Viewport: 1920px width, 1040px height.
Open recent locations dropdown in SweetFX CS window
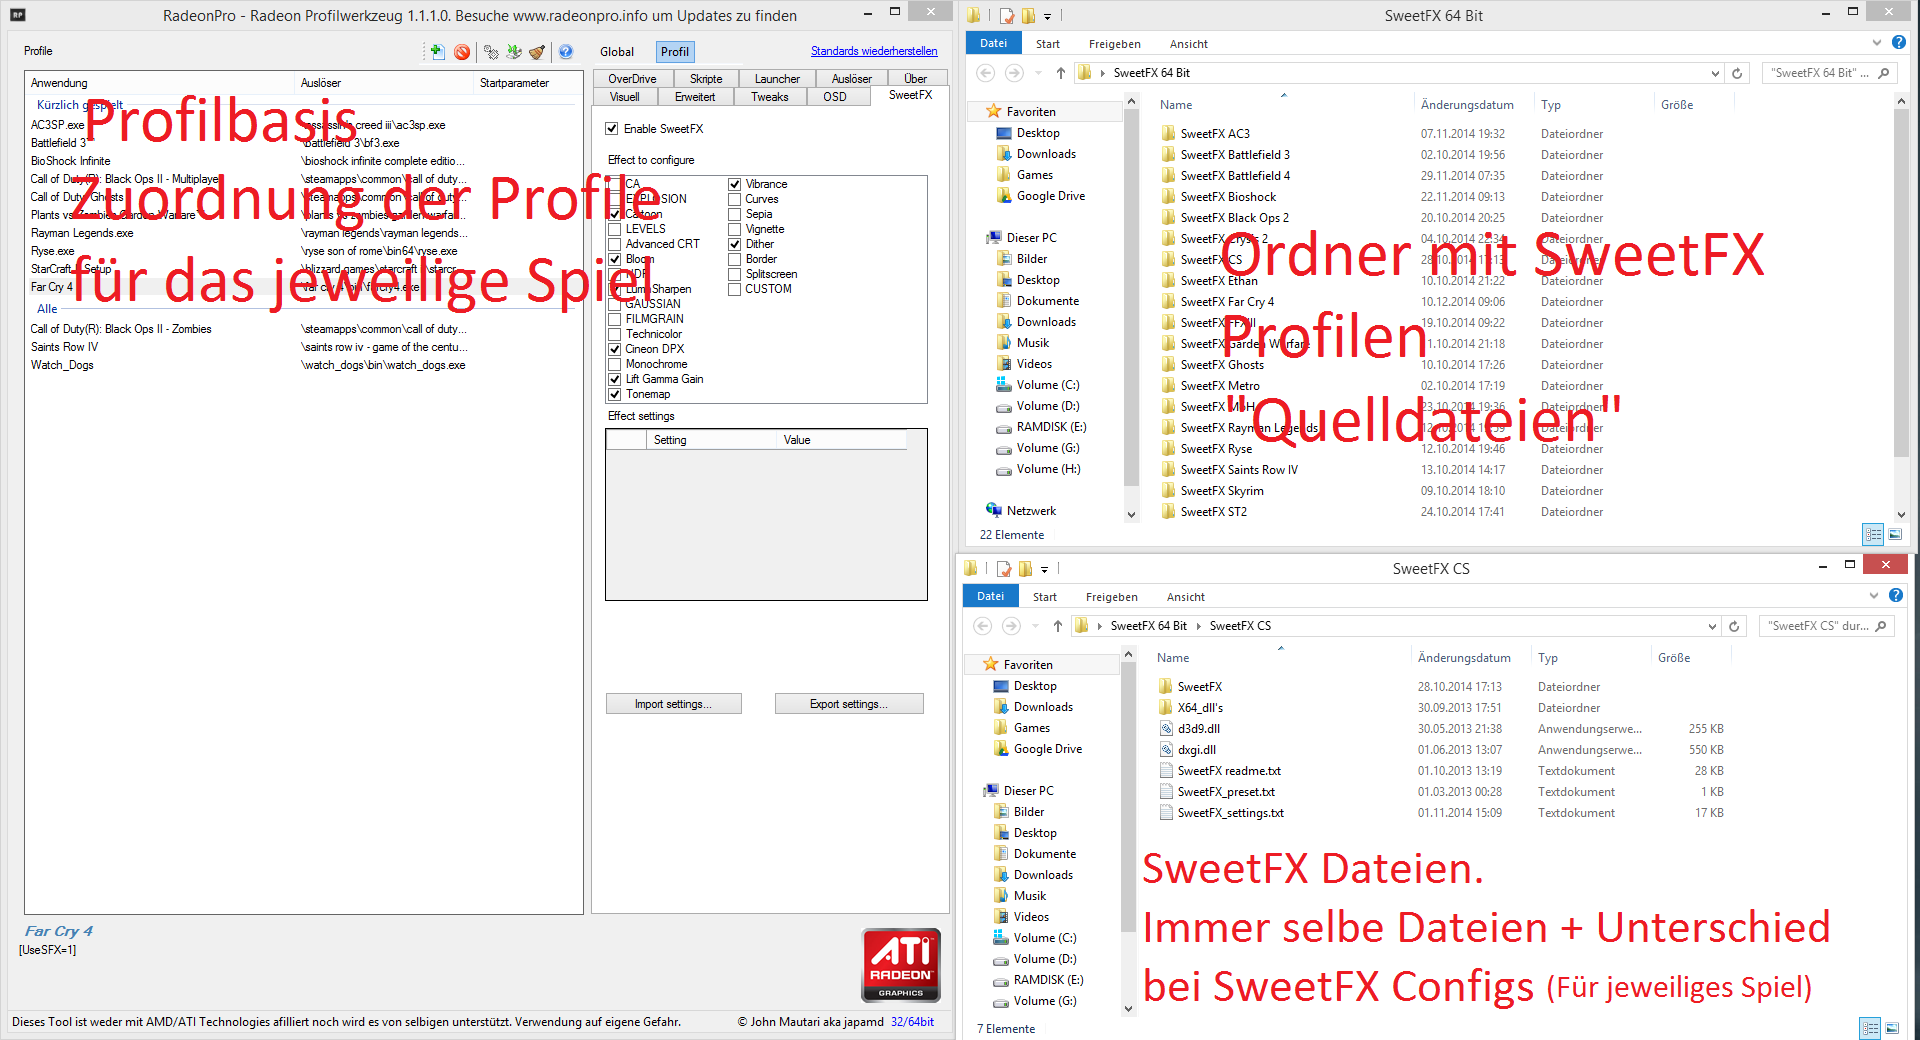(1035, 626)
